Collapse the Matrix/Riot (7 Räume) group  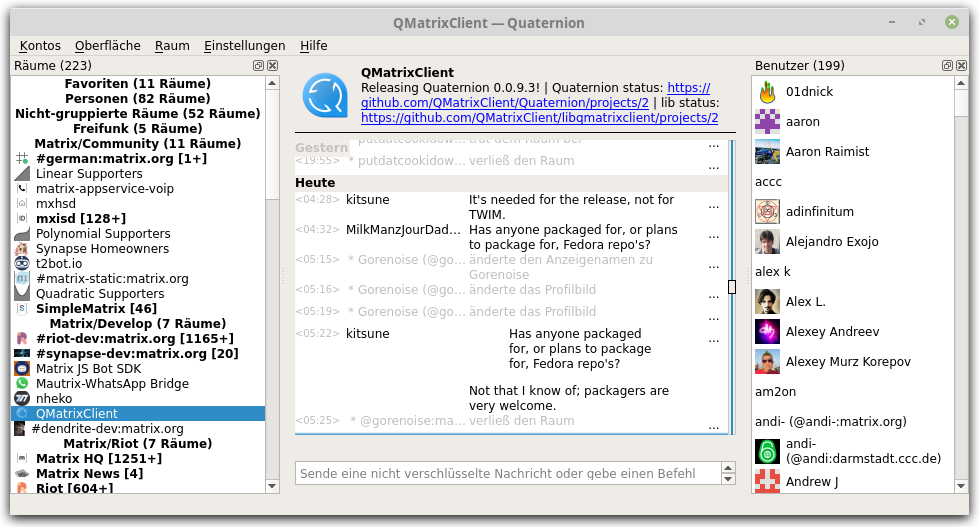click(x=137, y=443)
